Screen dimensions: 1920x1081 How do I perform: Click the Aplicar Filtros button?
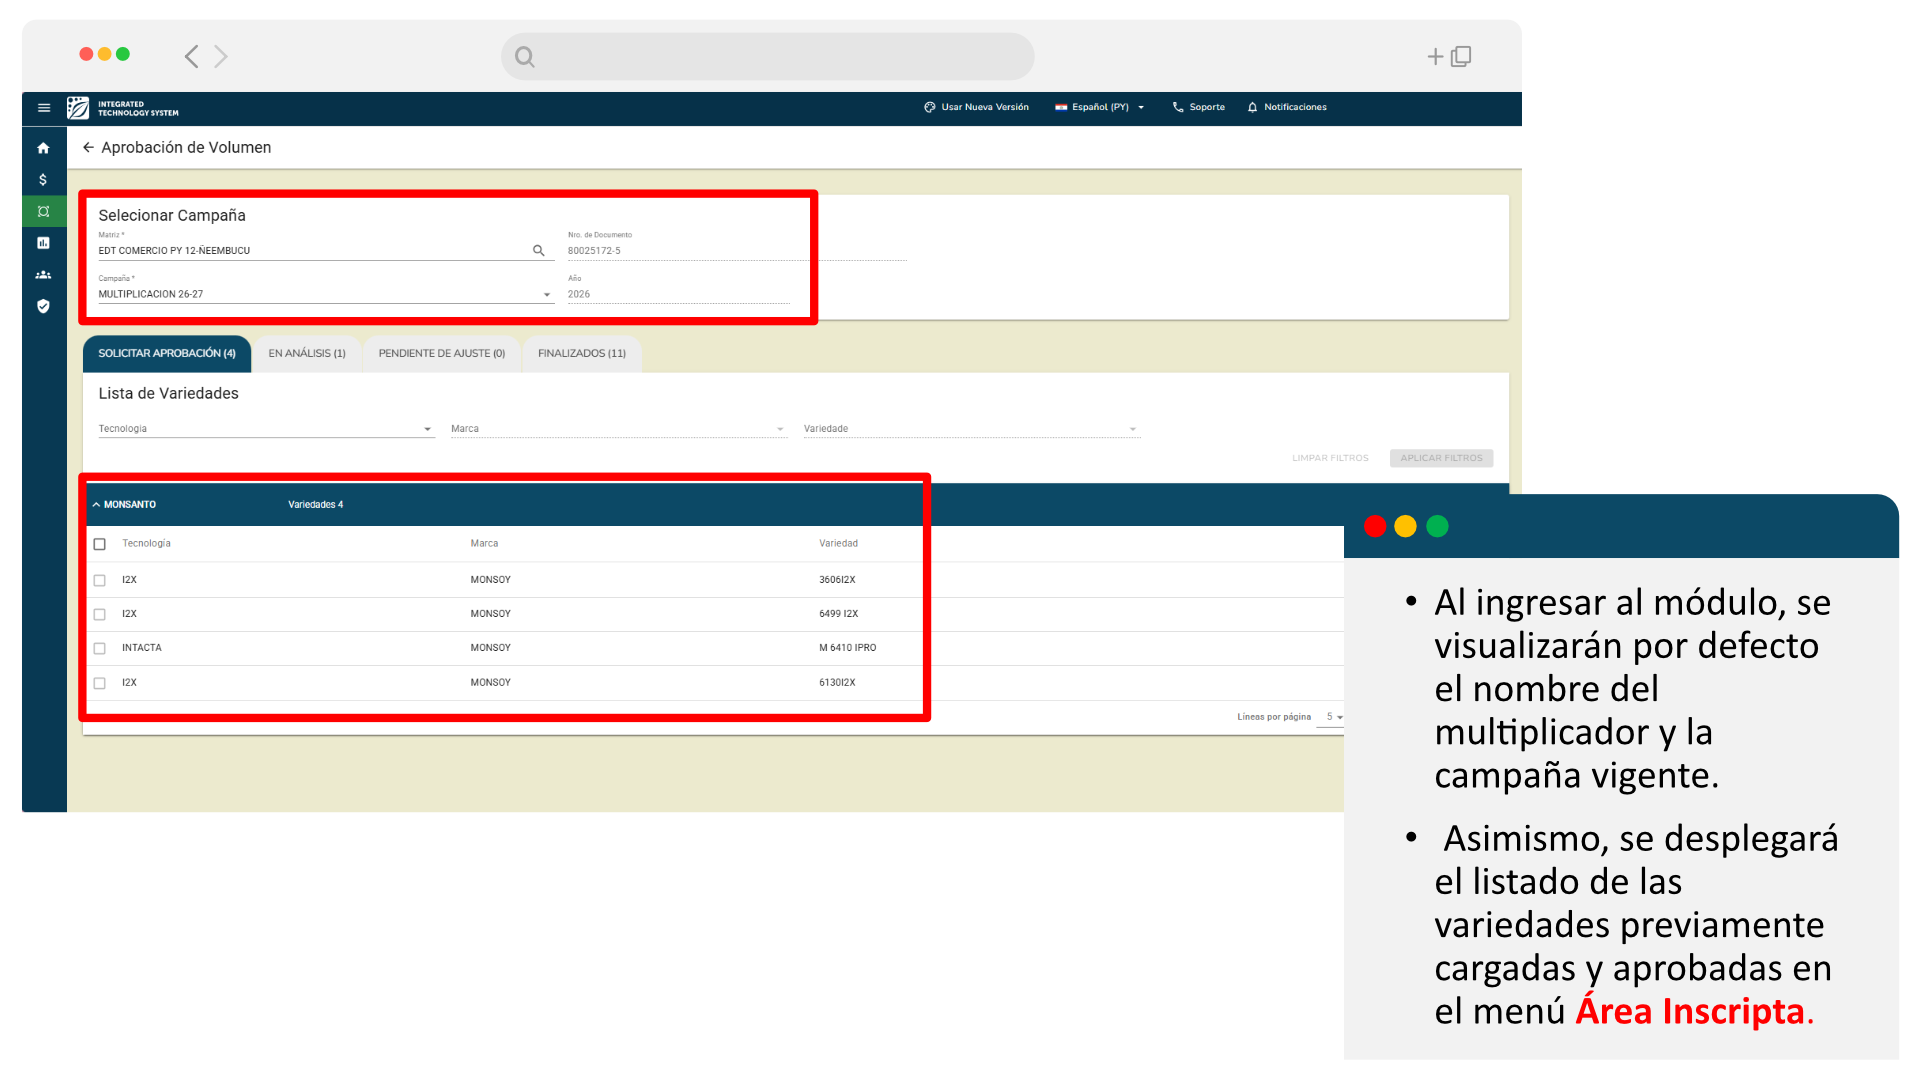pyautogui.click(x=1441, y=458)
